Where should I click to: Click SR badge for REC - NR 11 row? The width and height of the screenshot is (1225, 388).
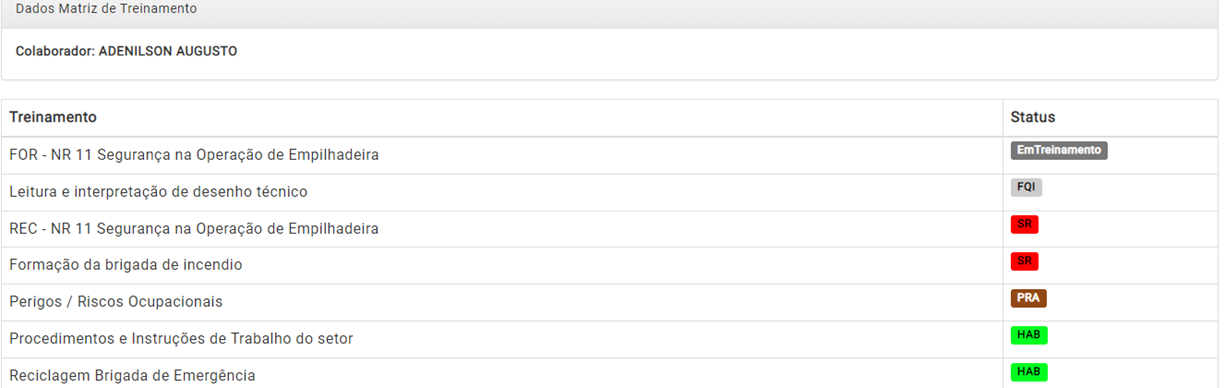point(1024,224)
